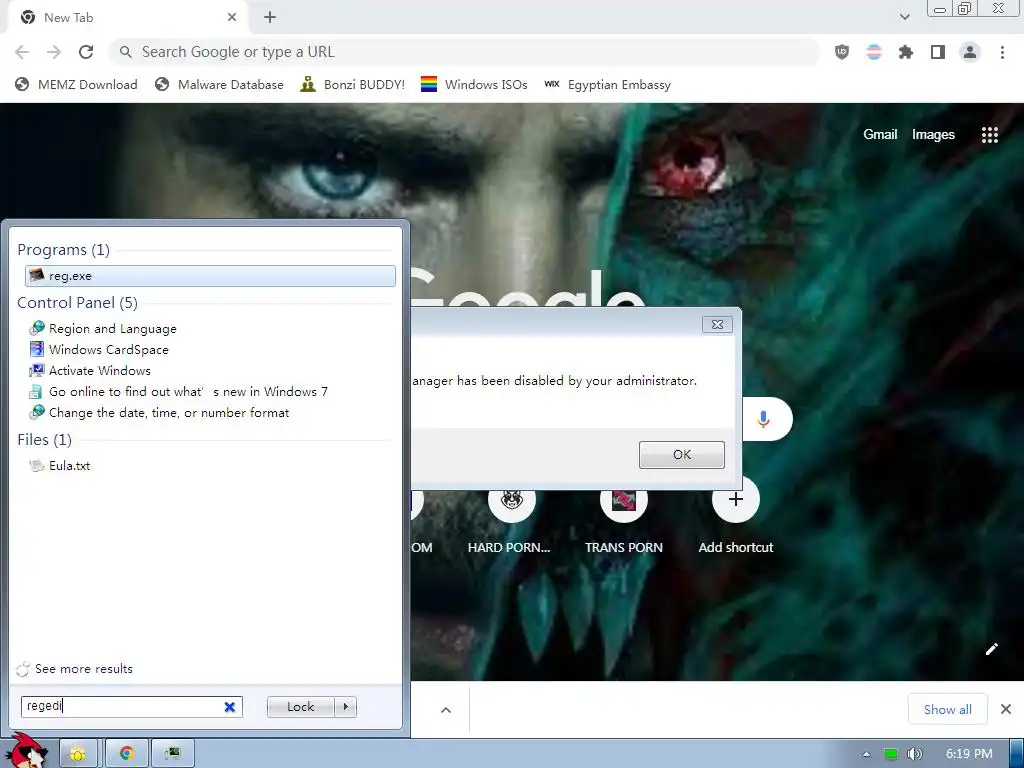1024x768 pixels.
Task: Open the green tray icon
Action: point(891,754)
